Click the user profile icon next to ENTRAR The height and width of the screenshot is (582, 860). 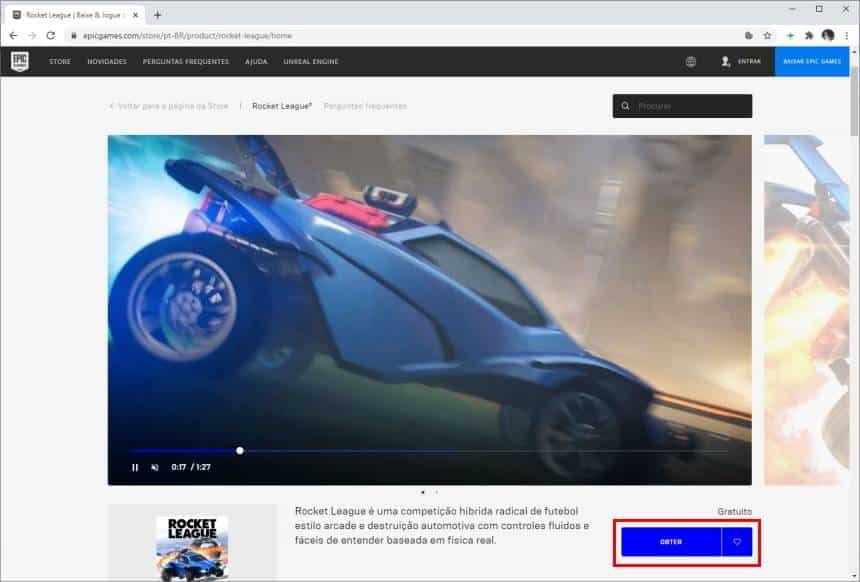click(x=726, y=61)
